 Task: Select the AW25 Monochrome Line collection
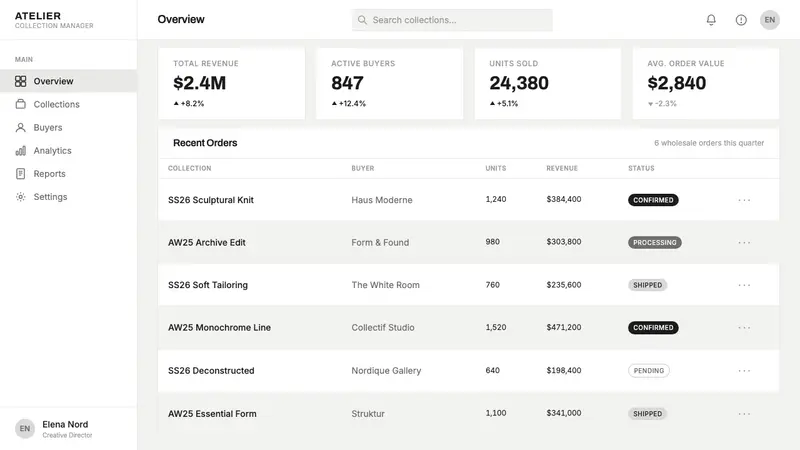(219, 328)
